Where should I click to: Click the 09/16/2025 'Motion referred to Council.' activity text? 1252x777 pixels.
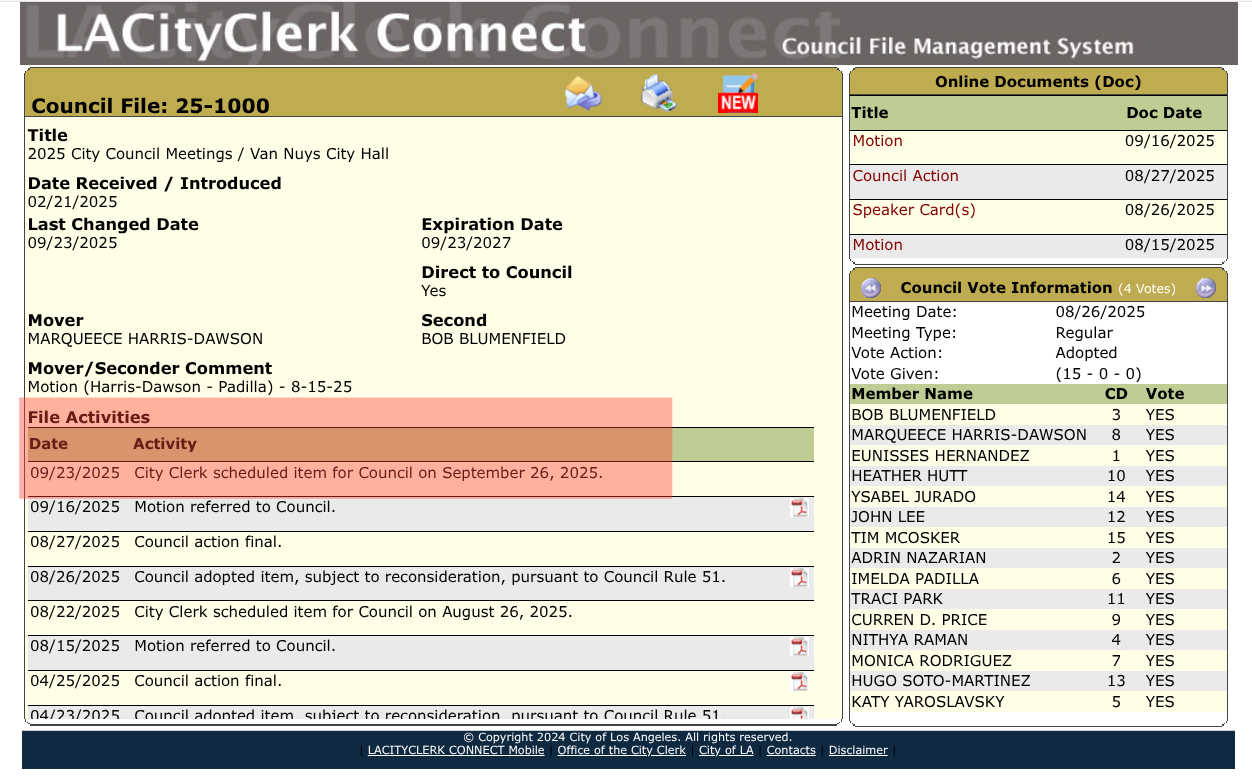click(x=234, y=507)
